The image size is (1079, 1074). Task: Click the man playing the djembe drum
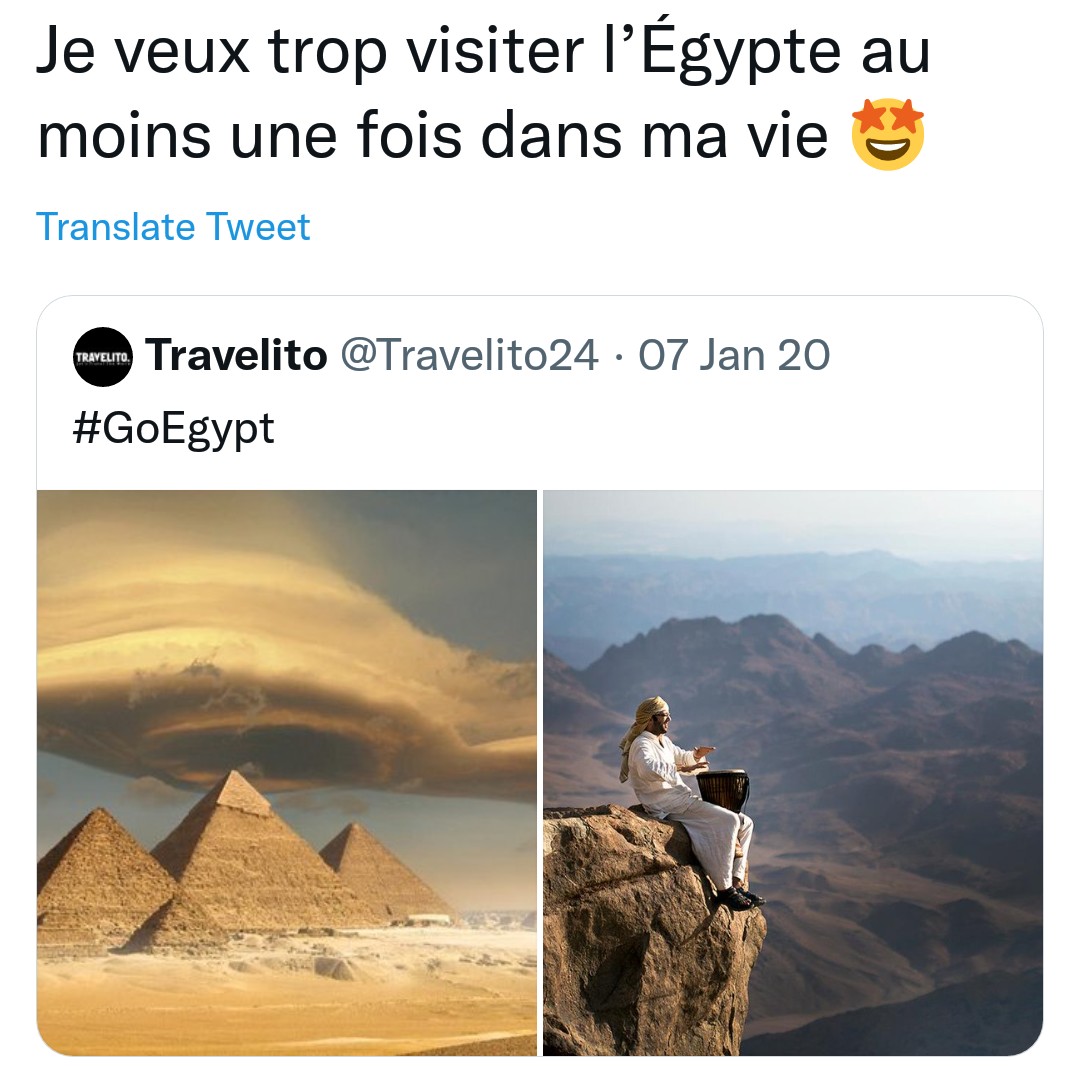(x=690, y=802)
